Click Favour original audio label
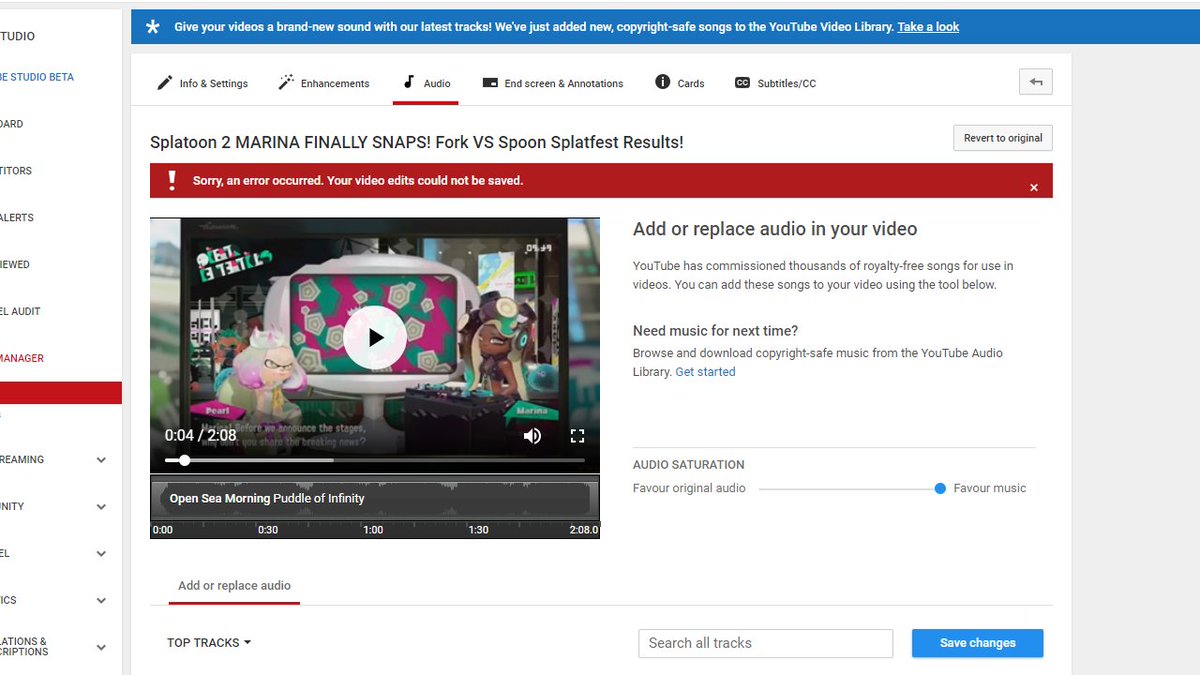 [x=689, y=488]
